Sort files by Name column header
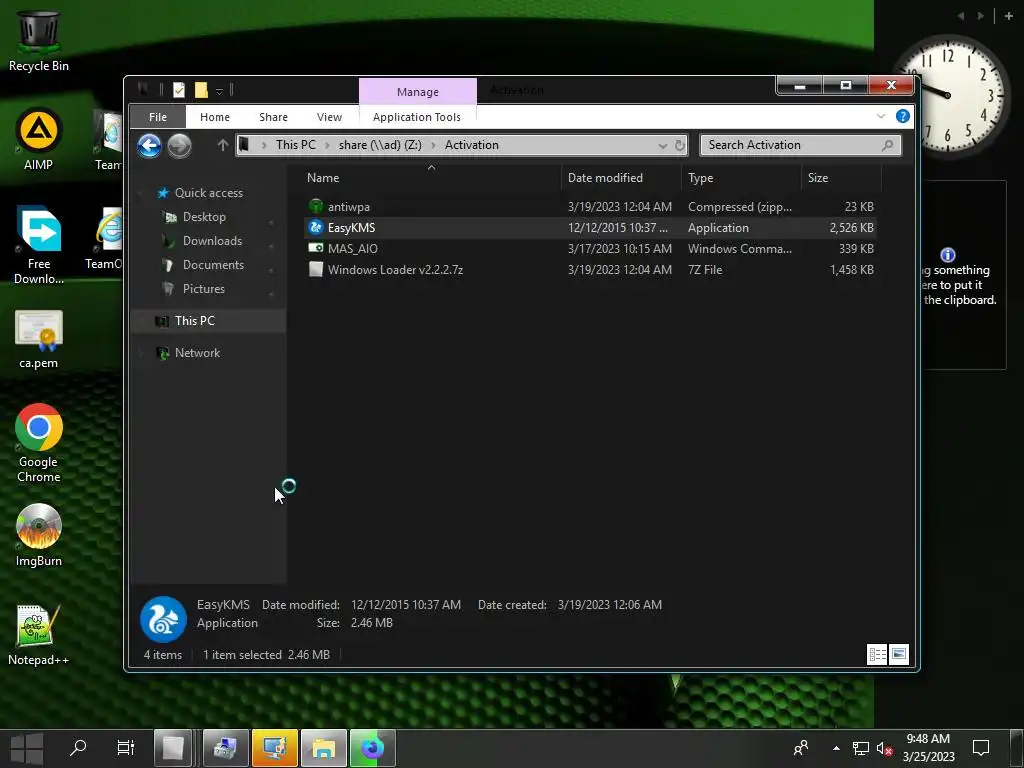This screenshot has width=1024, height=768. tap(323, 178)
